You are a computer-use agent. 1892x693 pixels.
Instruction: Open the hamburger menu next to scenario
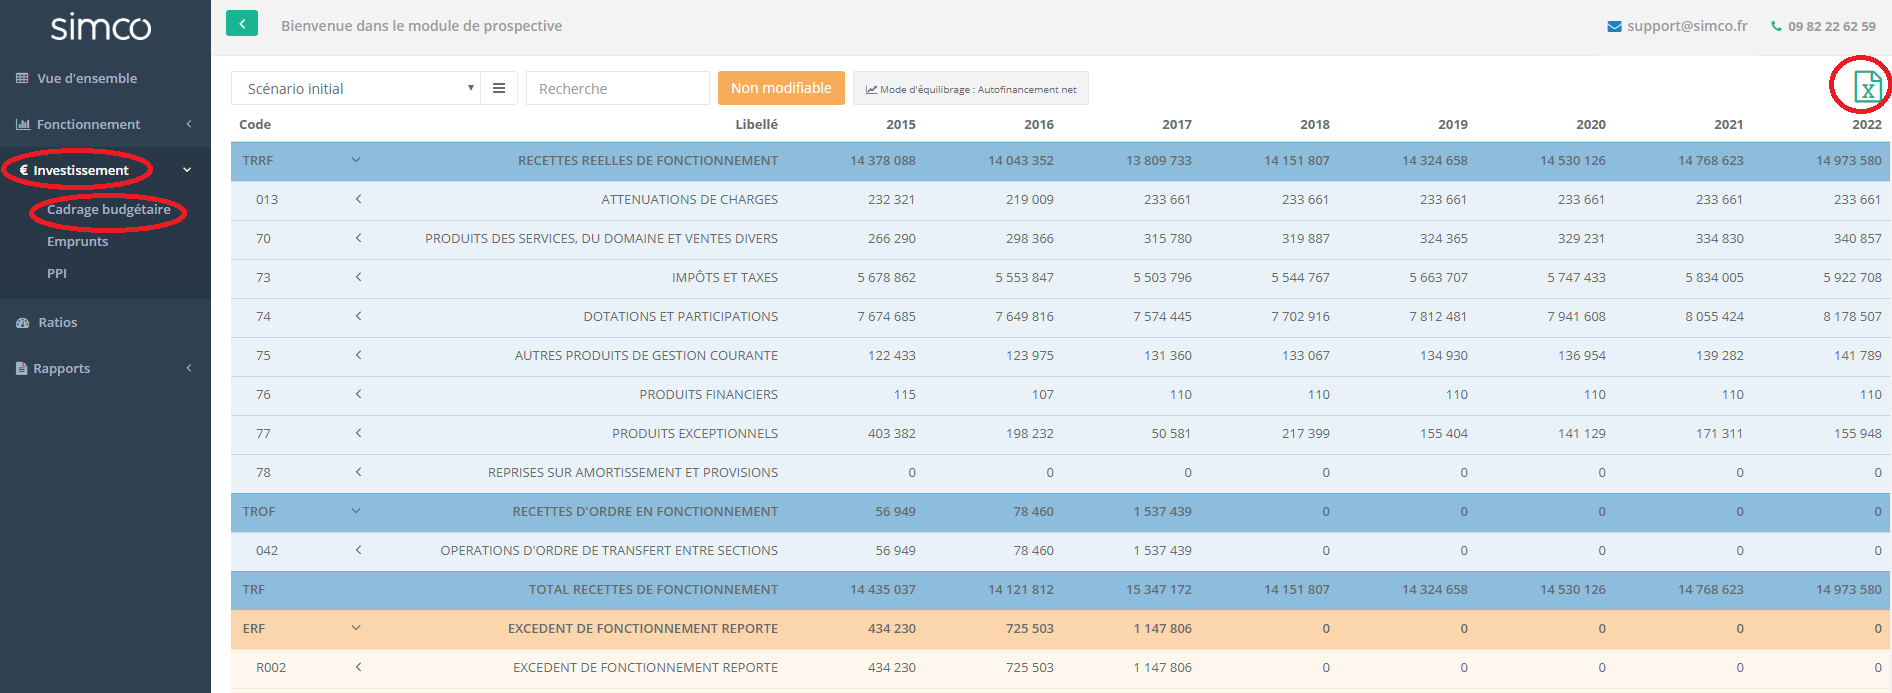coord(499,88)
